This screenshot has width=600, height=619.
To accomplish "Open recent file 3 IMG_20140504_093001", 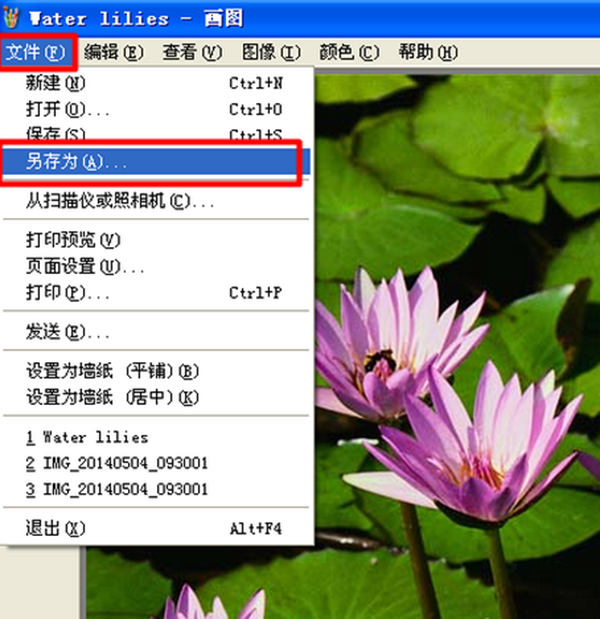I will point(156,490).
